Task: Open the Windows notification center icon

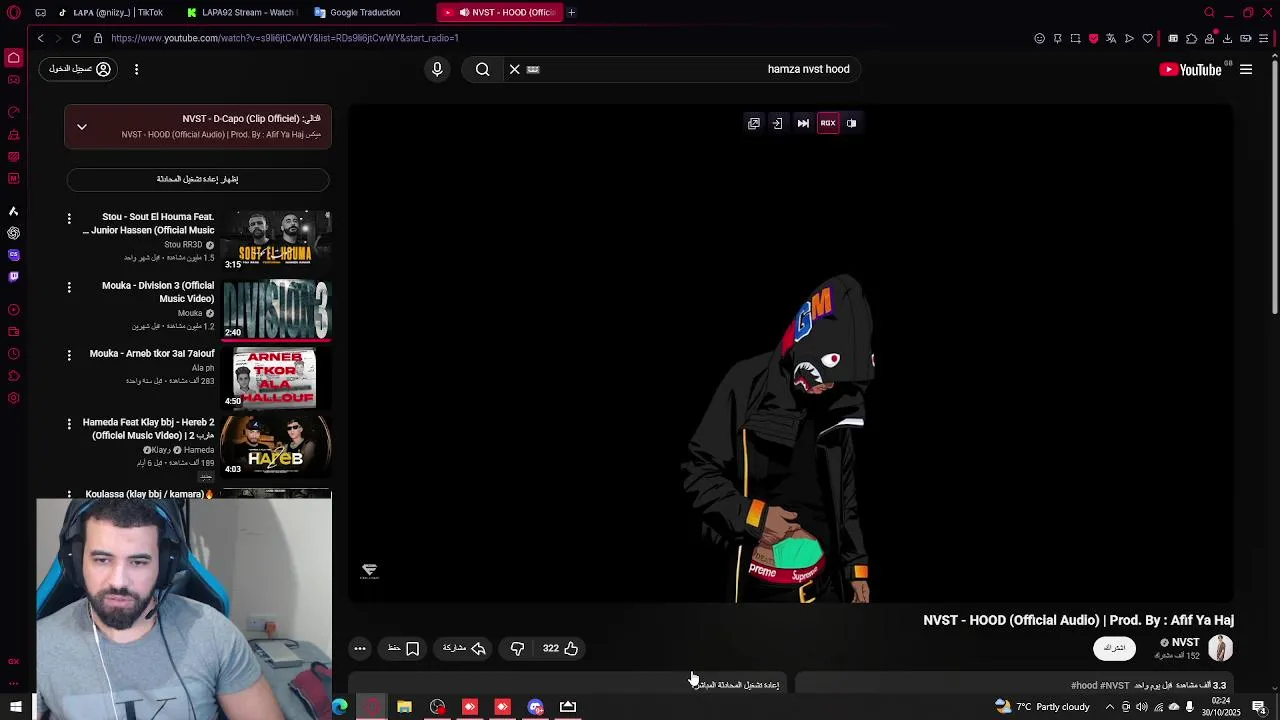Action: (1259, 707)
